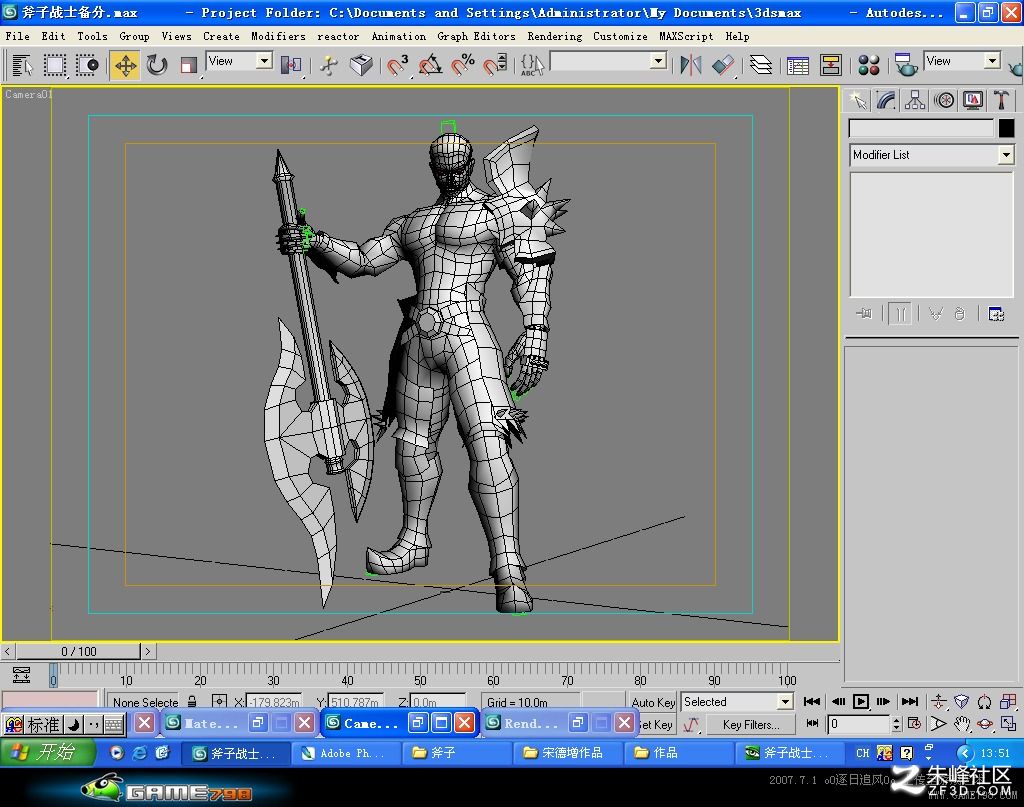Screen dimensions: 1024x807
Task: Toggle the Mini Curve Editor on track bar
Action: (21, 674)
